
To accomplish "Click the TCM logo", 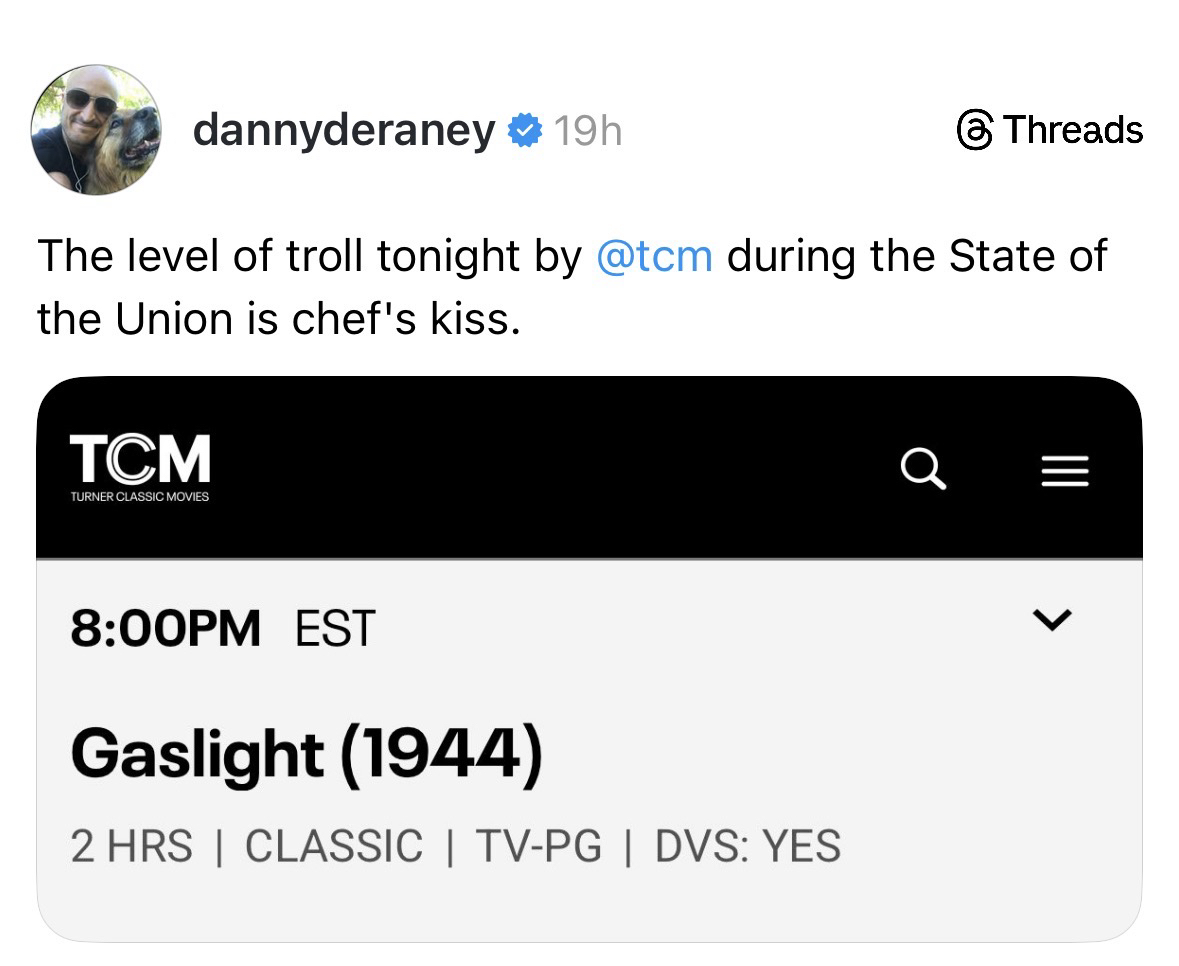I will [x=140, y=459].
